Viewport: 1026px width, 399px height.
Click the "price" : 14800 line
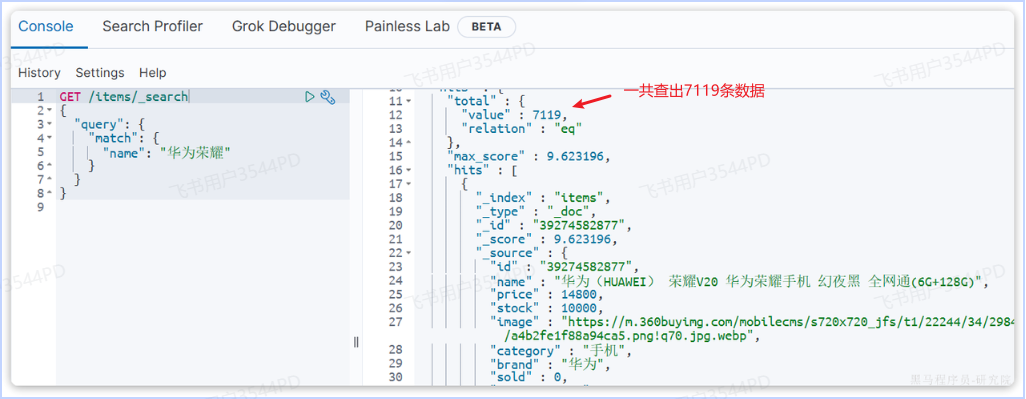tap(546, 295)
